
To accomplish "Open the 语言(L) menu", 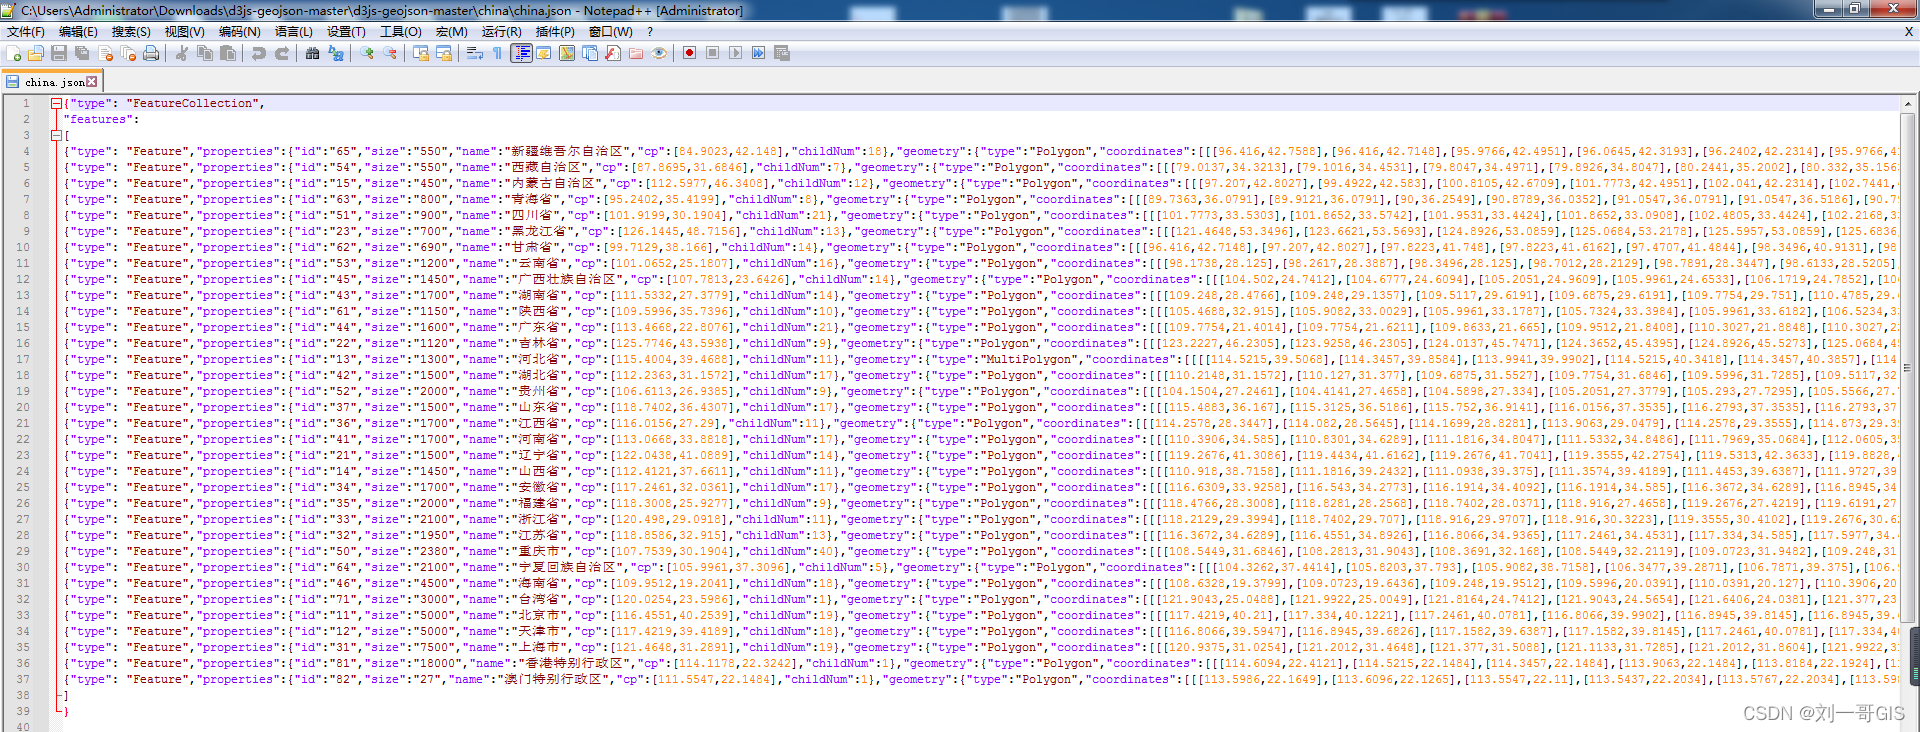I will (x=294, y=32).
